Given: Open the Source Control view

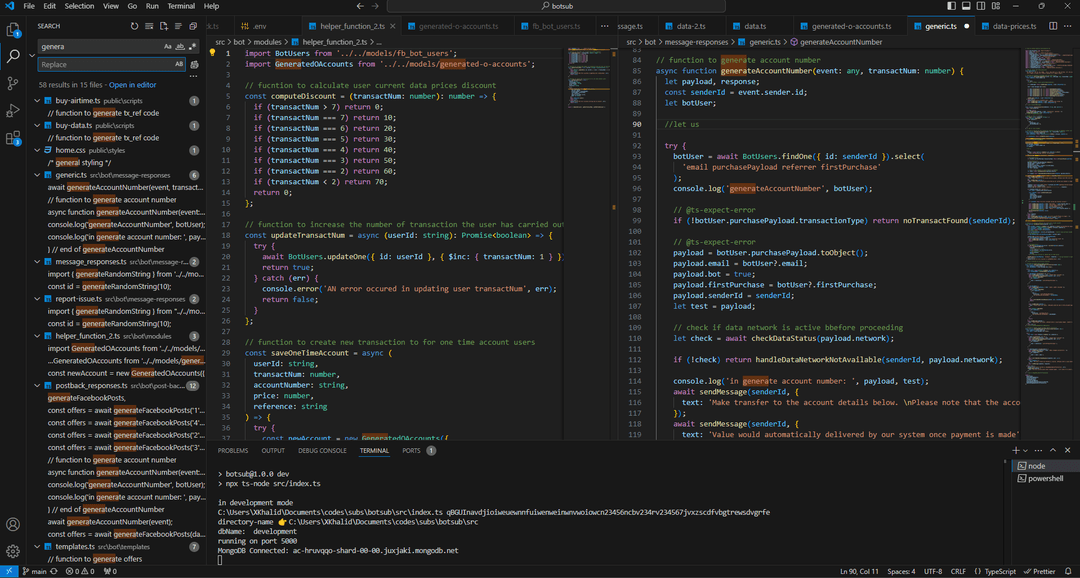Looking at the screenshot, I should click(x=13, y=83).
